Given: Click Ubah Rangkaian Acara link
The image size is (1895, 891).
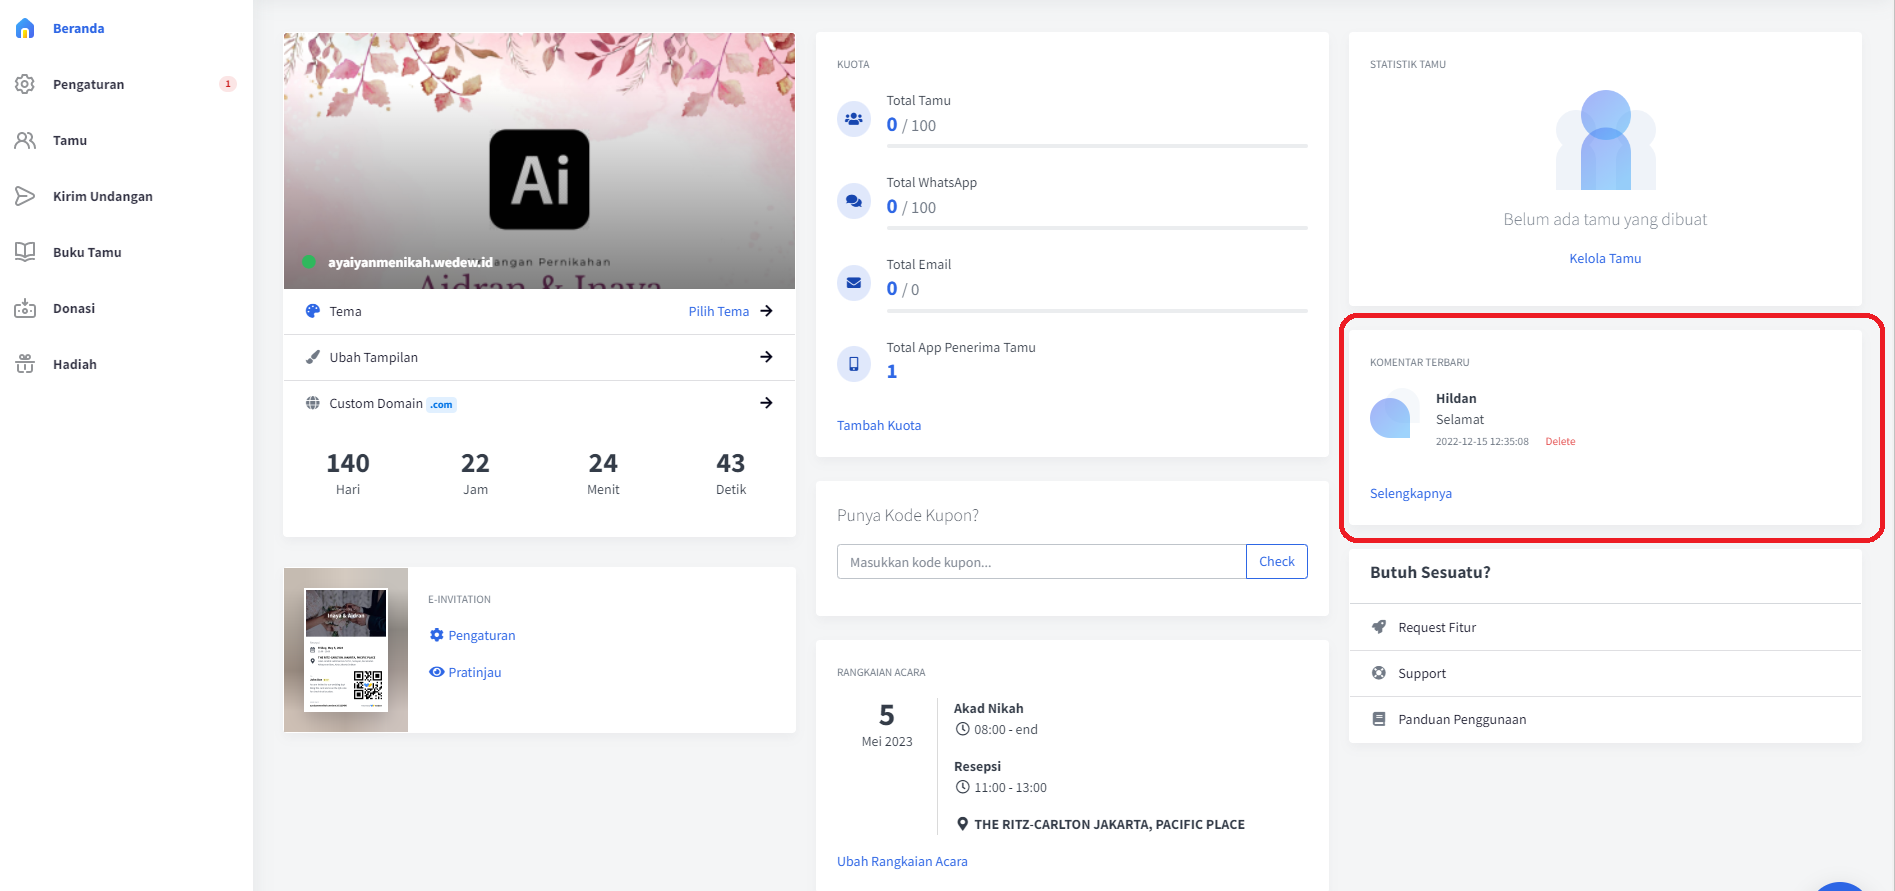Looking at the screenshot, I should [902, 861].
